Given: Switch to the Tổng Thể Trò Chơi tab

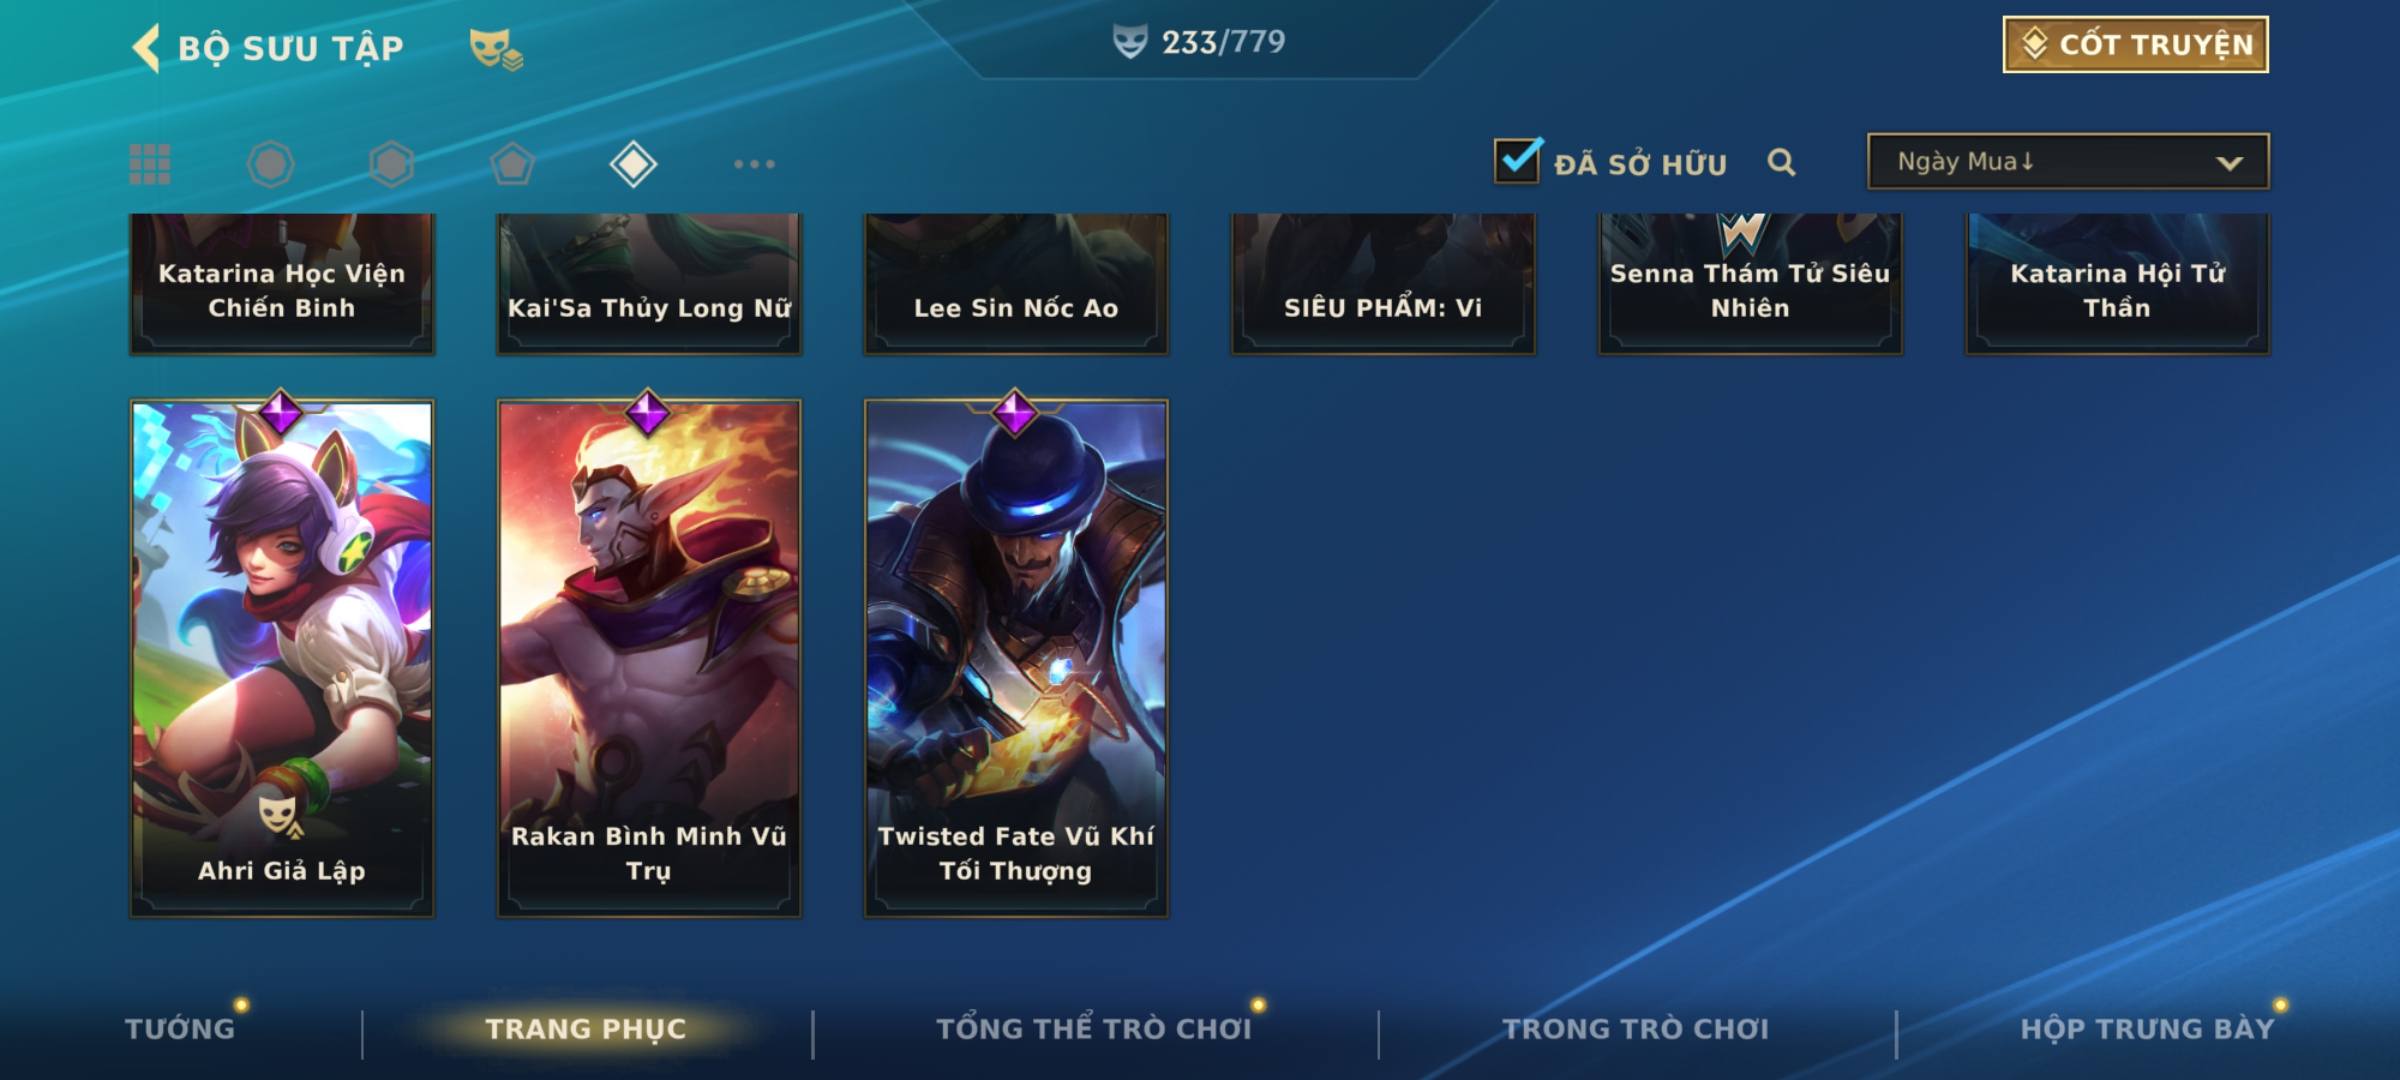Looking at the screenshot, I should coord(1094,1028).
